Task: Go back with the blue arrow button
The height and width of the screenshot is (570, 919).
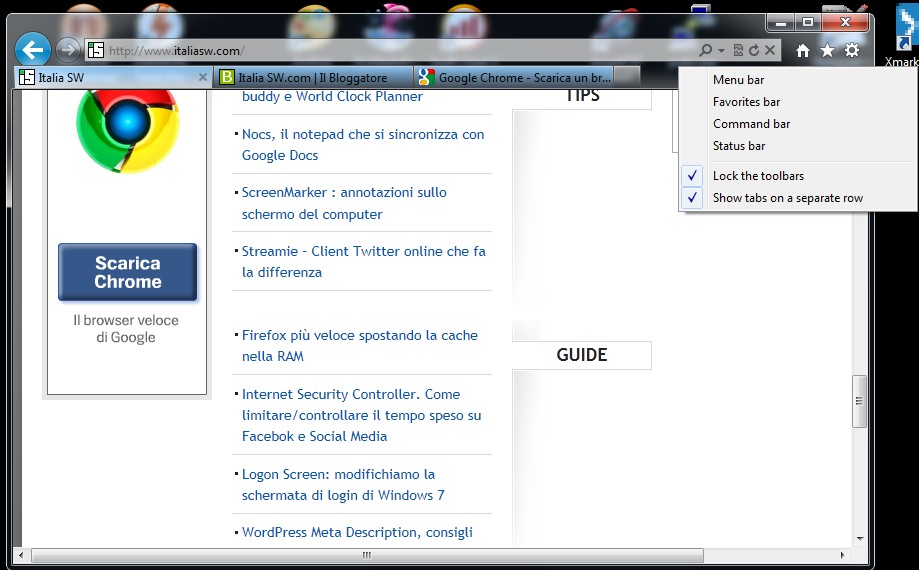Action: coord(32,50)
